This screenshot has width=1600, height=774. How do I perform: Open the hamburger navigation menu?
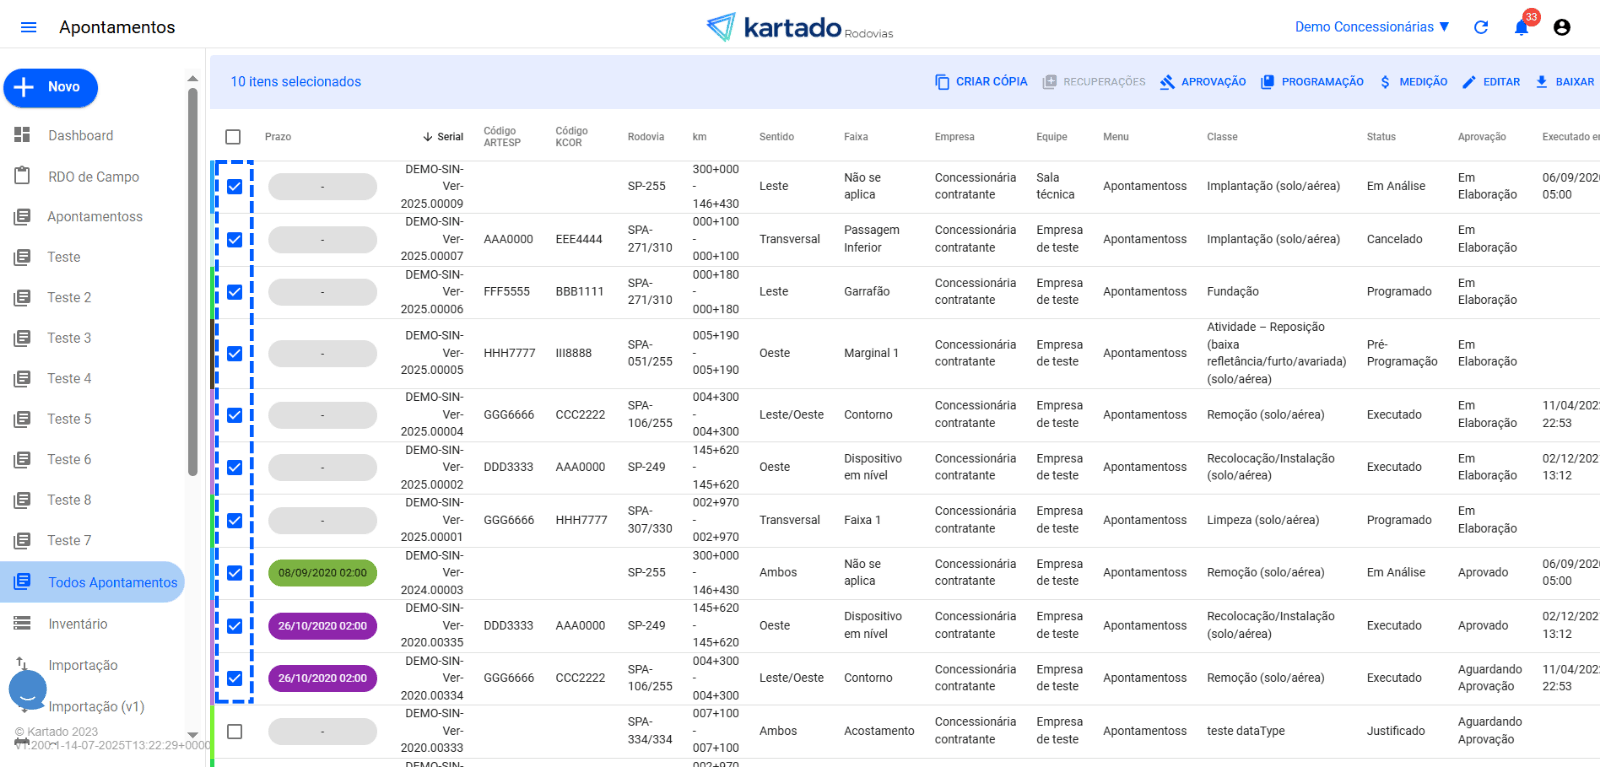(x=28, y=27)
